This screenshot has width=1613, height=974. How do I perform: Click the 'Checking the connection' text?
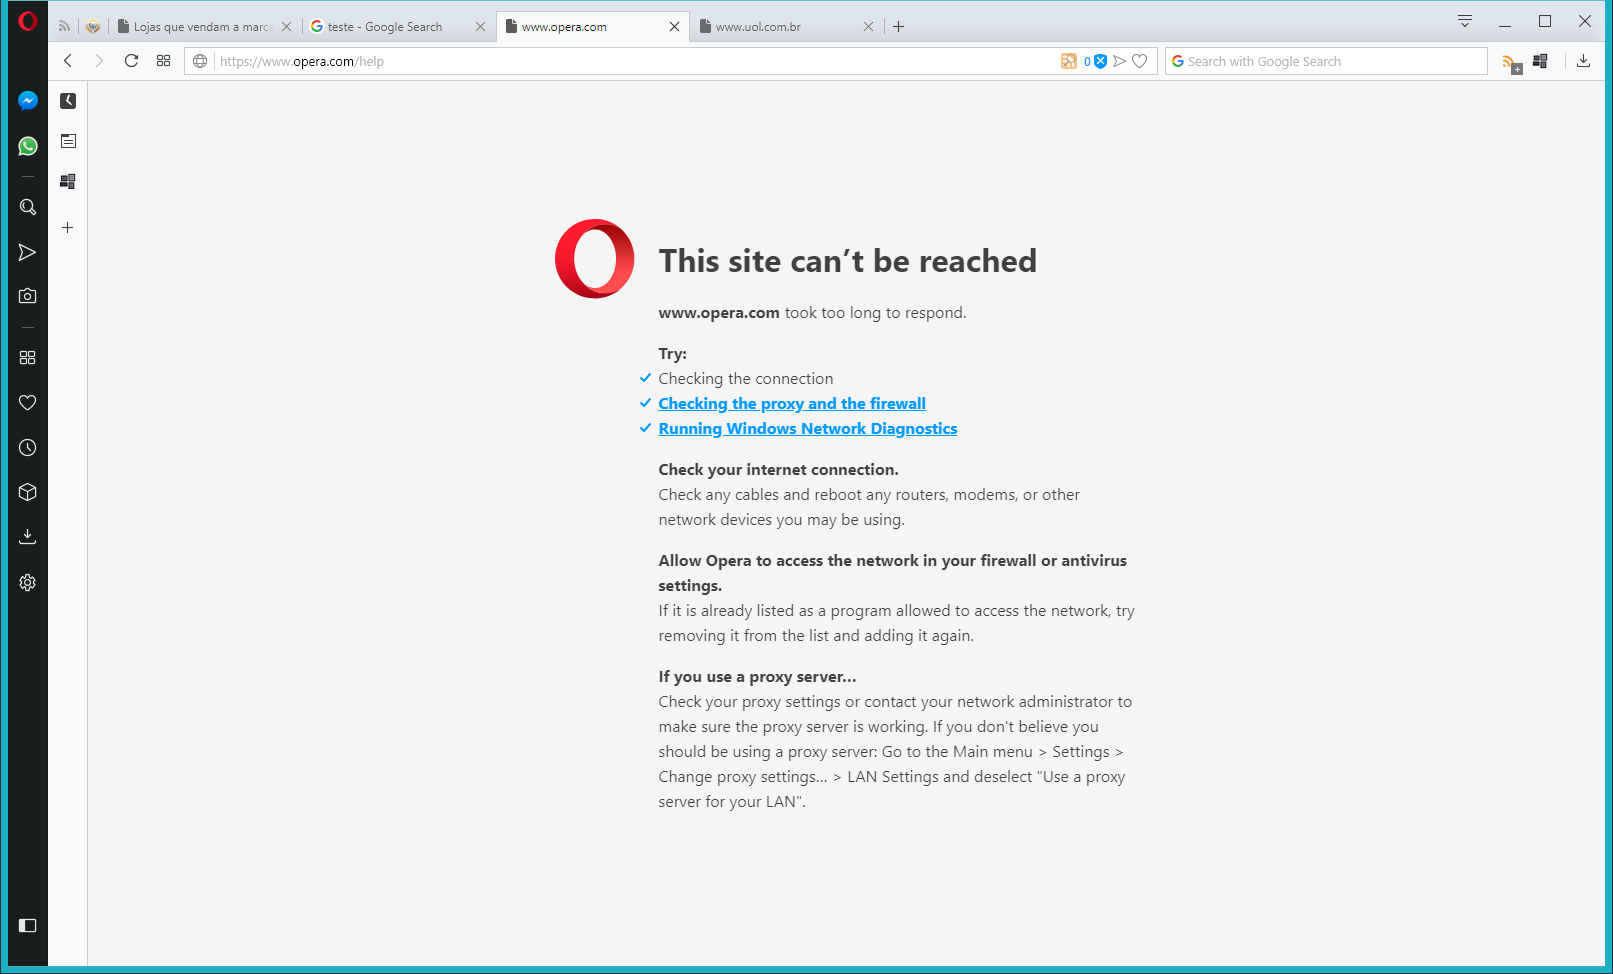[746, 379]
